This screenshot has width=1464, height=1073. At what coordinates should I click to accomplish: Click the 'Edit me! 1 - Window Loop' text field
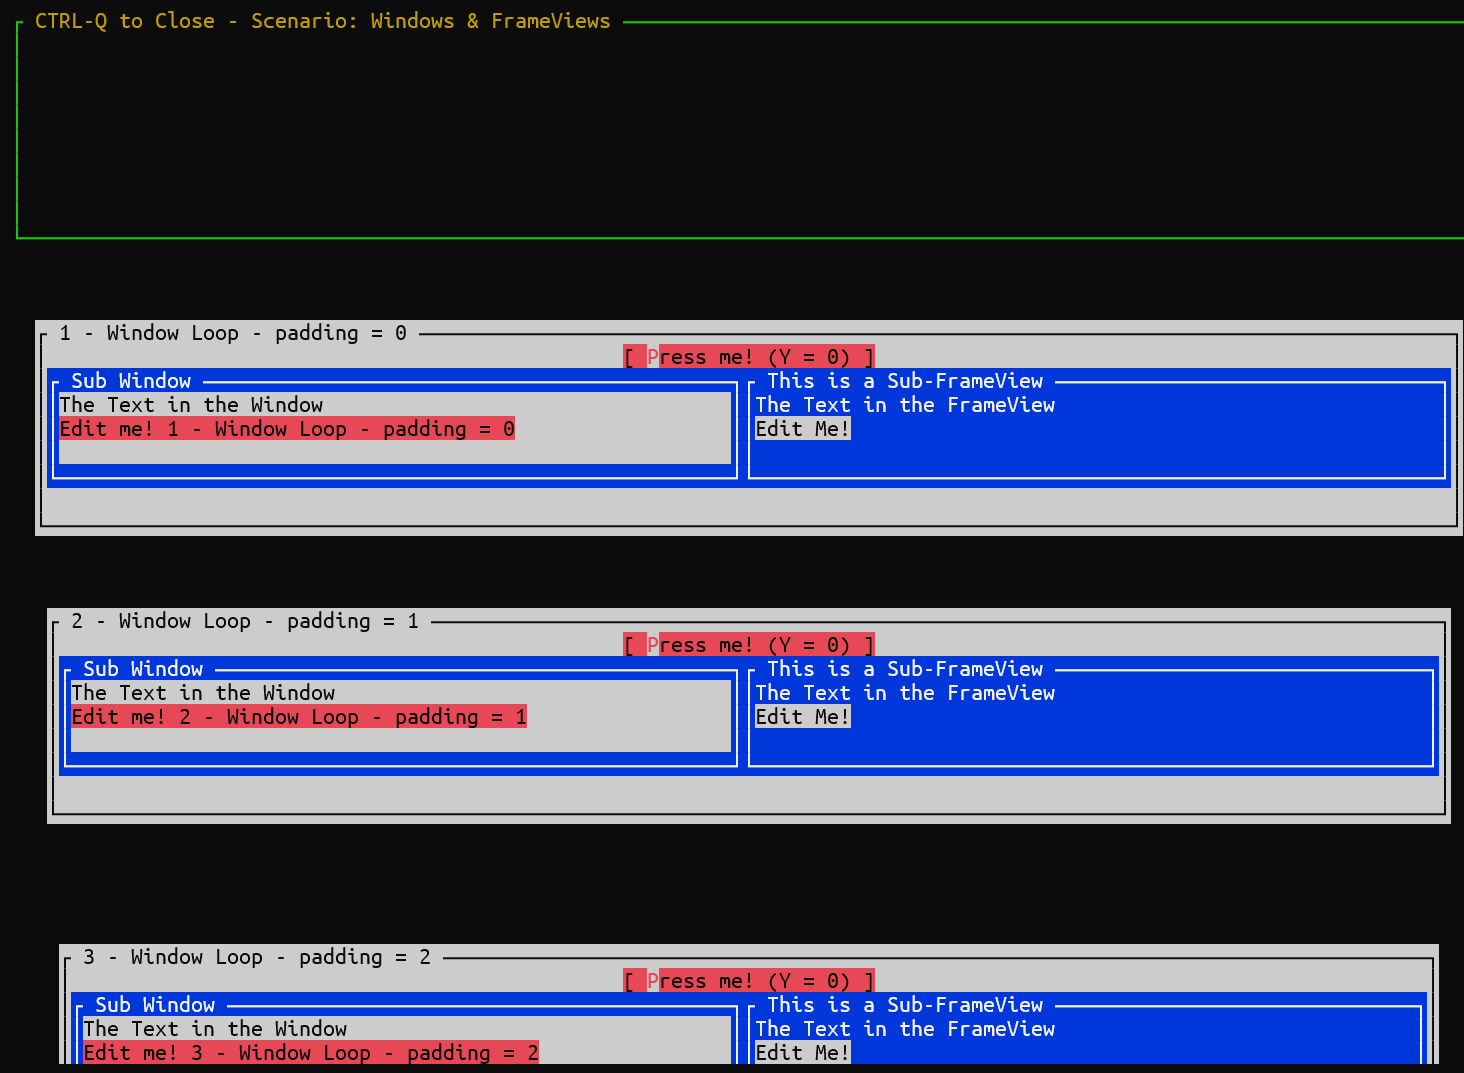[x=286, y=428]
